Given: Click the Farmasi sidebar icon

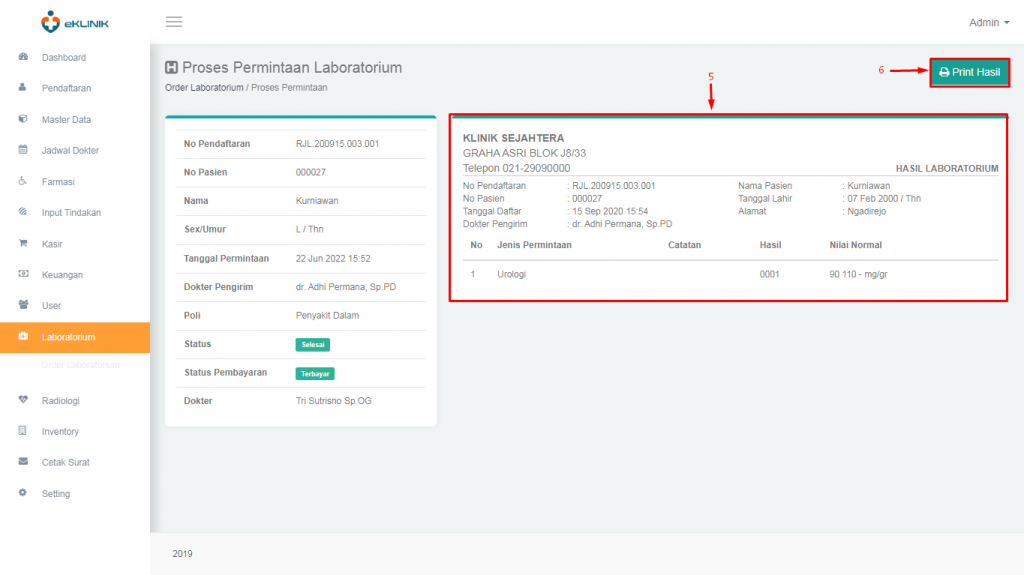Looking at the screenshot, I should click(23, 181).
